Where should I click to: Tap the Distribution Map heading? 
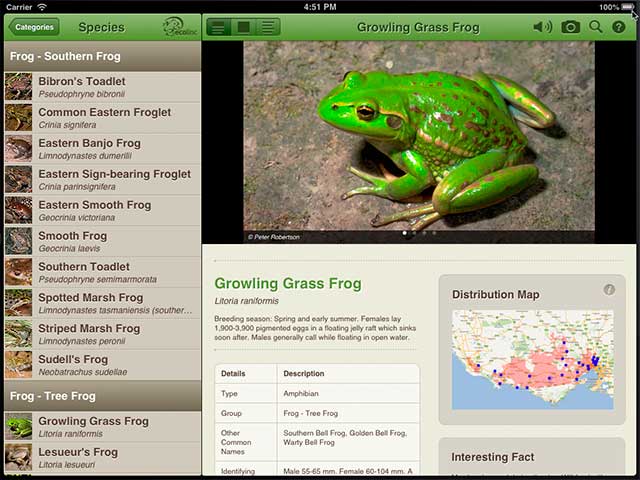pyautogui.click(x=496, y=294)
